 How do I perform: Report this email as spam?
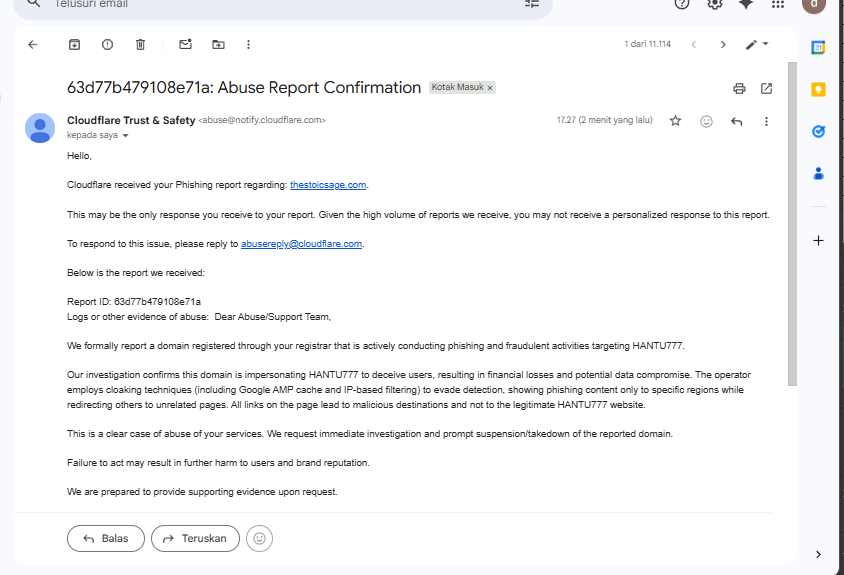[x=107, y=45]
